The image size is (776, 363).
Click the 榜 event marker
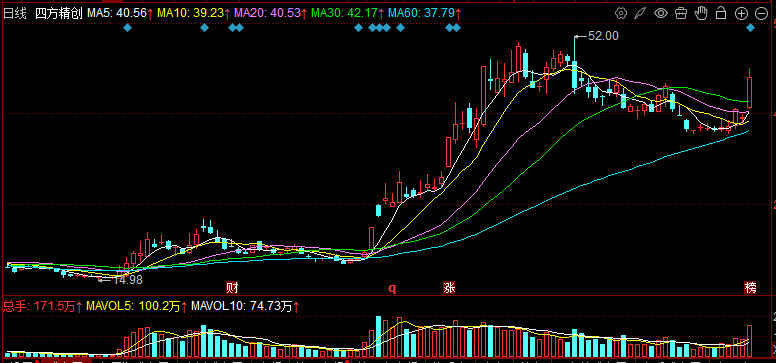pyautogui.click(x=751, y=287)
